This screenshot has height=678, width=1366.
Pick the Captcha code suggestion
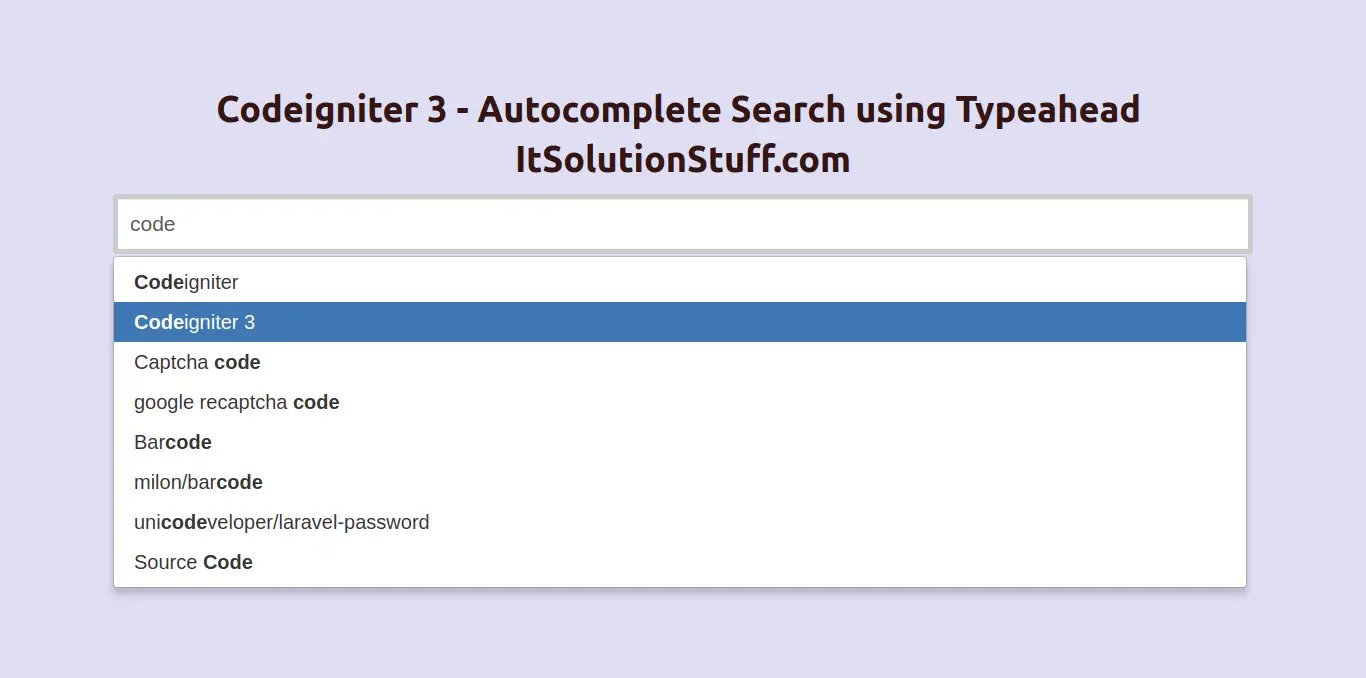(680, 362)
